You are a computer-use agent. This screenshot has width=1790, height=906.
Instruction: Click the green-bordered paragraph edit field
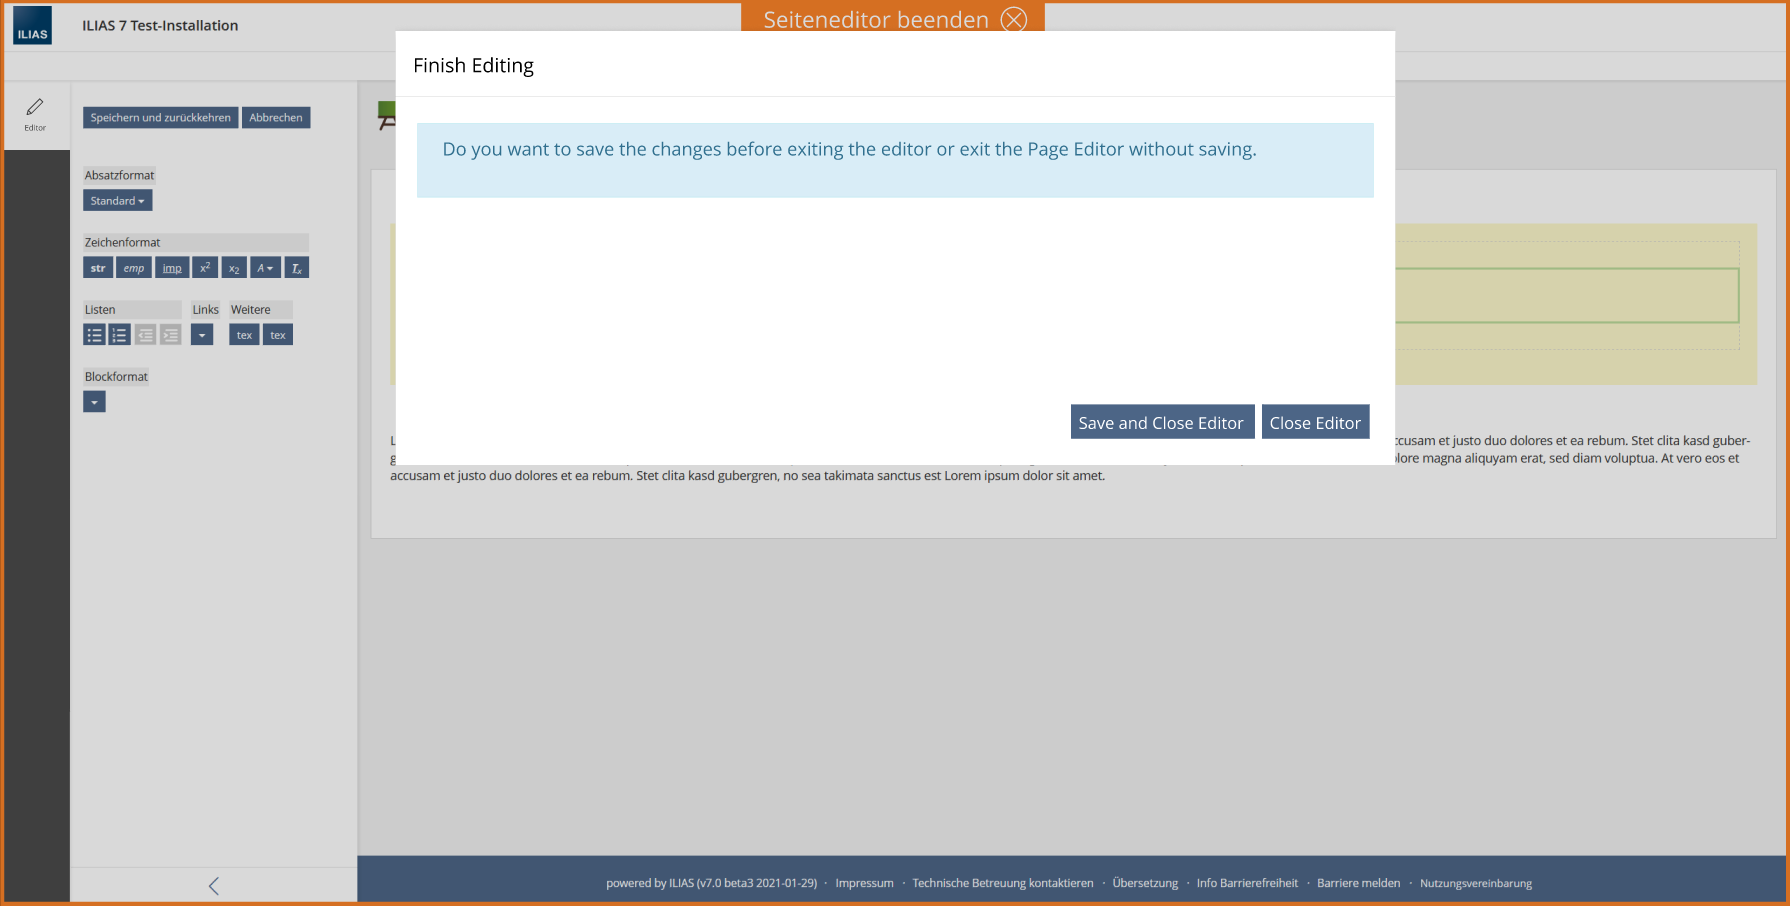(x=1566, y=295)
